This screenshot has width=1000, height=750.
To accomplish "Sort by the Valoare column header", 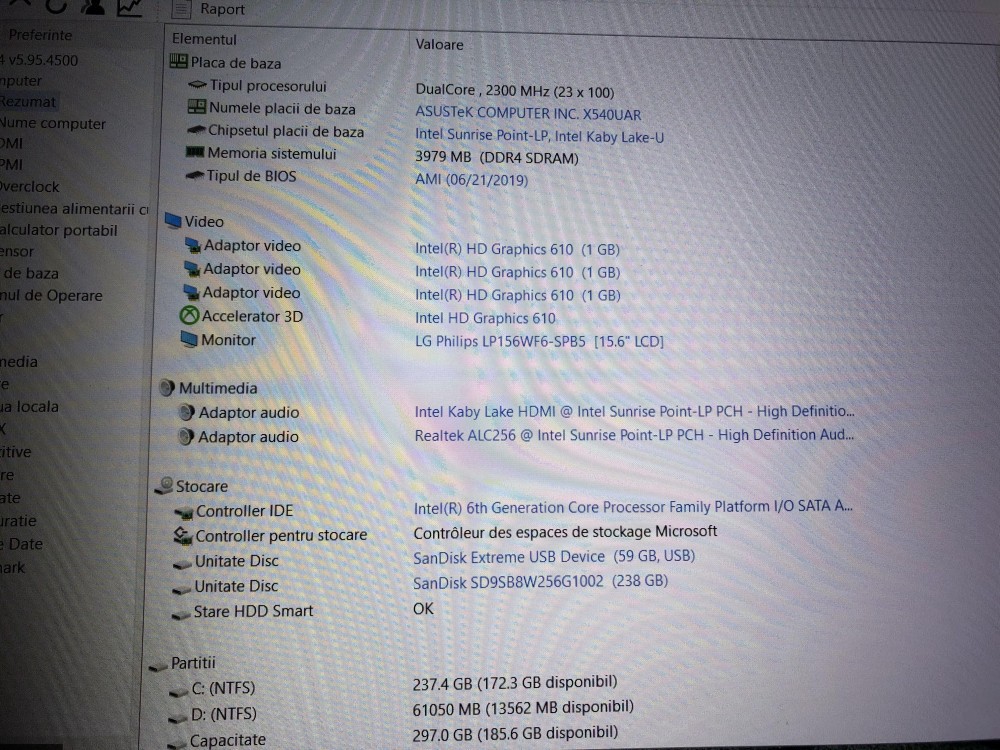I will pyautogui.click(x=439, y=45).
